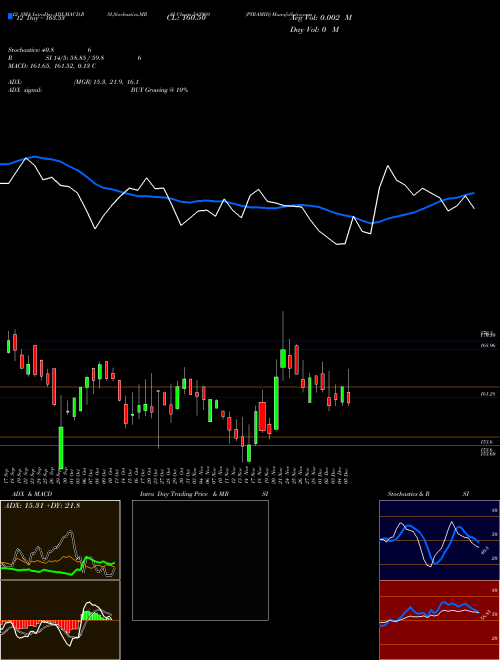Viewport: 500px width, 660px height.
Task: Select the 'CL: 160.50' closing price text
Action: tap(186, 18)
